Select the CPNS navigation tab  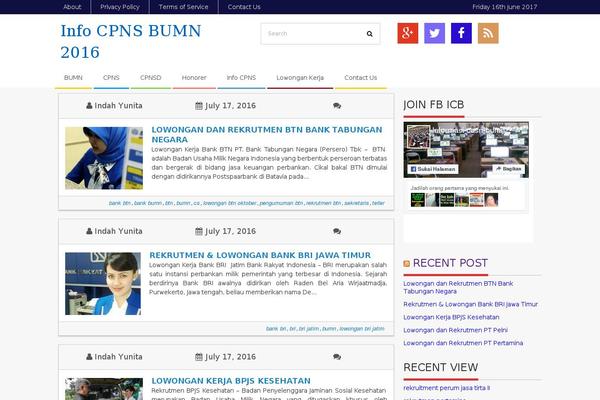(x=111, y=78)
